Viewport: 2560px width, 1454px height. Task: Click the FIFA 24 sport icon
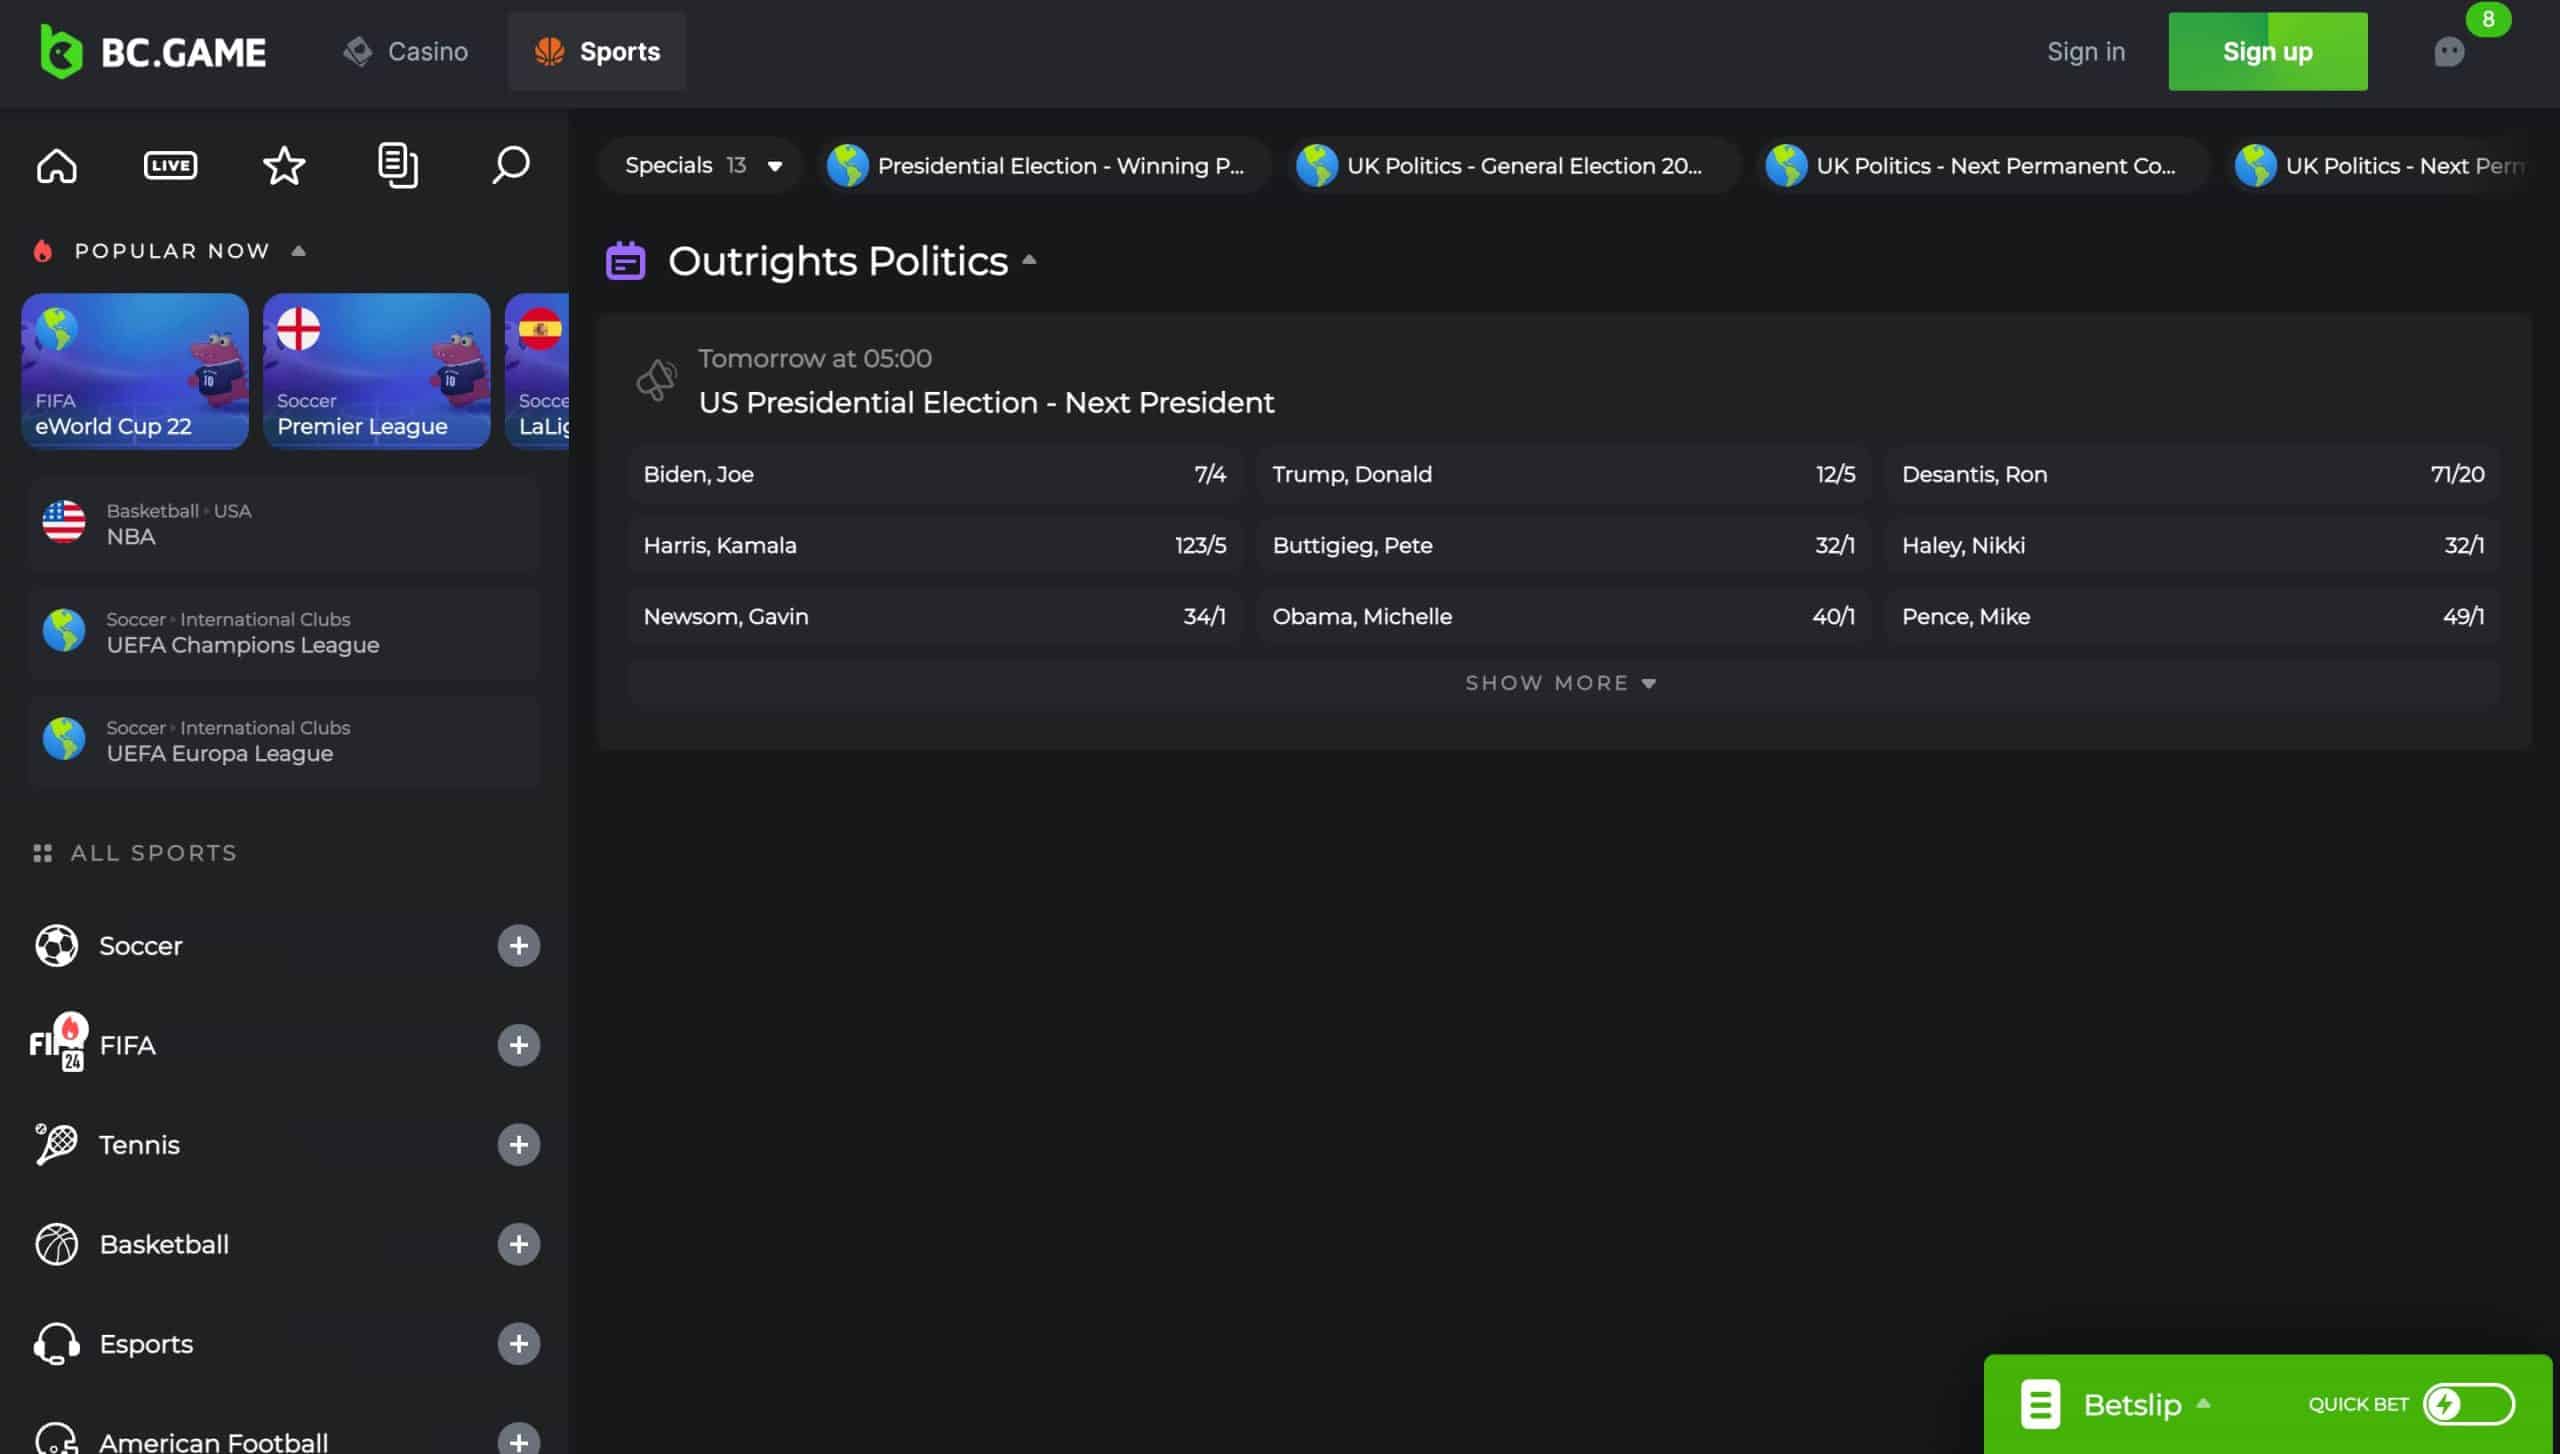pyautogui.click(x=58, y=1043)
